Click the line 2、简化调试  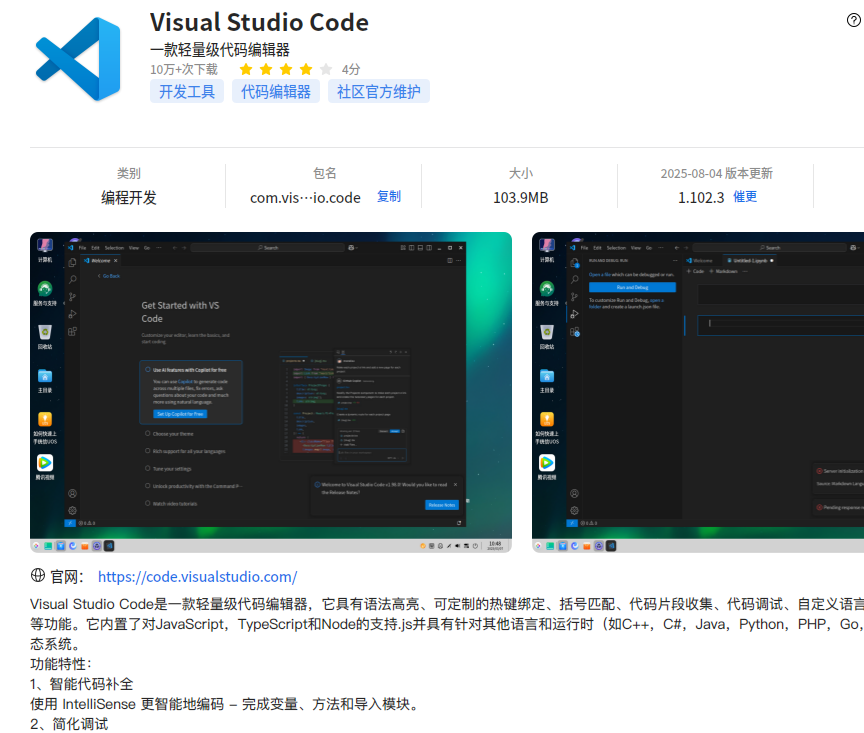69,724
